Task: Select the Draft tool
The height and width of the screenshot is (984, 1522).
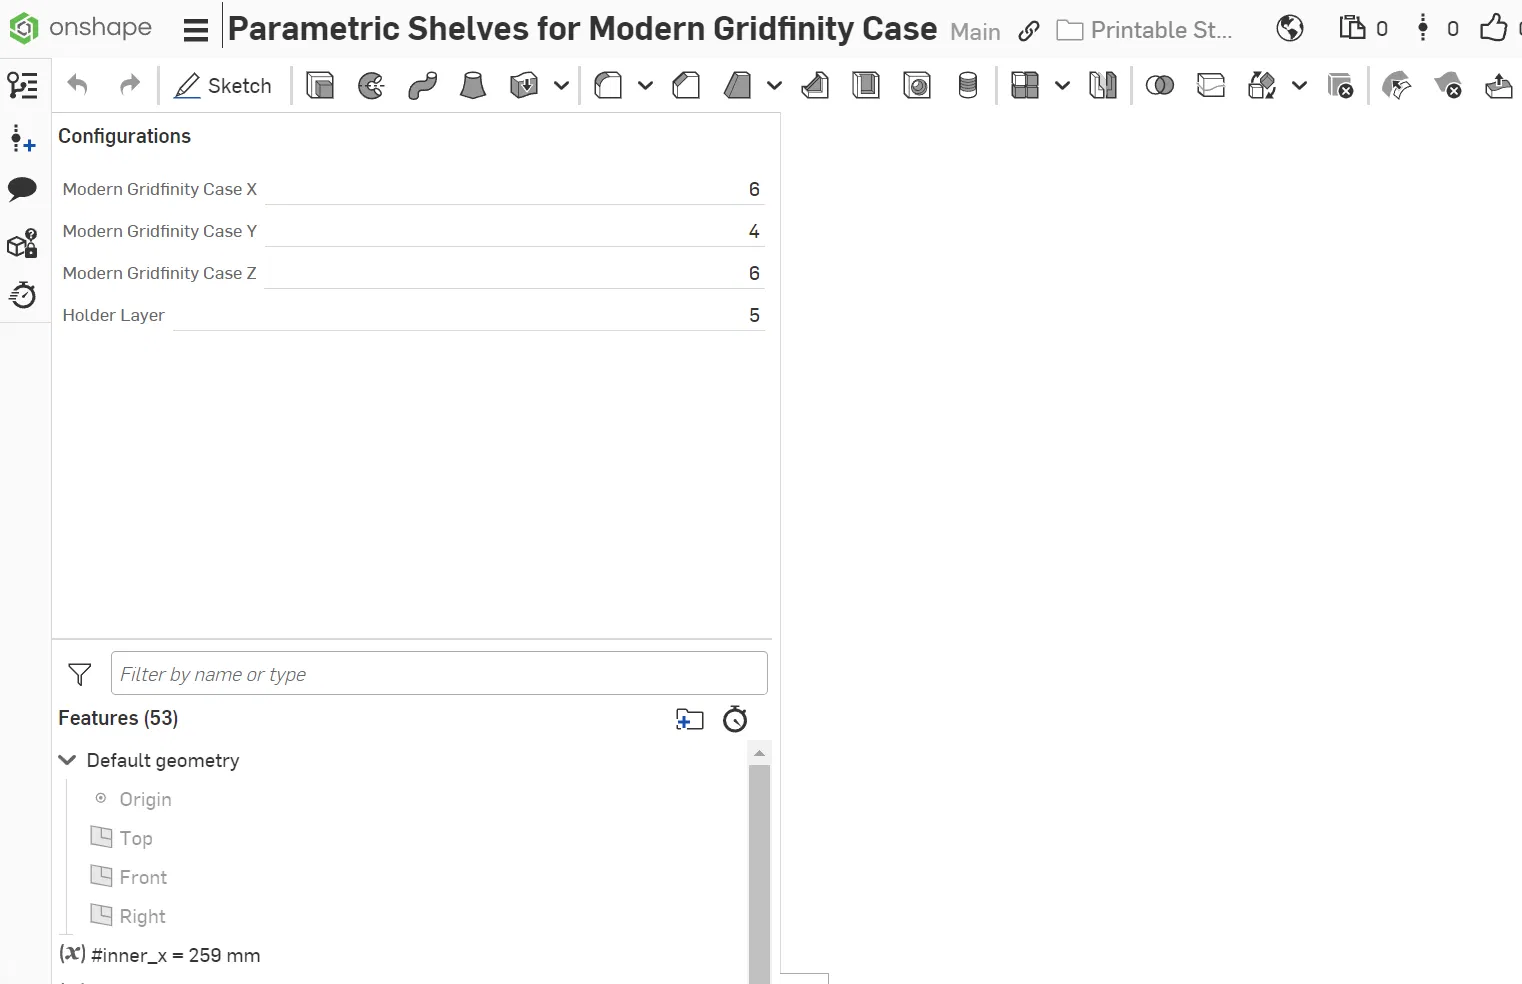Action: (x=737, y=86)
